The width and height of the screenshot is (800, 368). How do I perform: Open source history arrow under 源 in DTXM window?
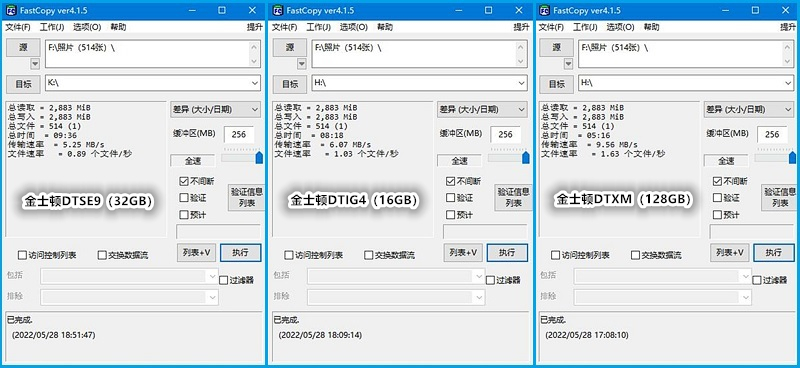click(568, 64)
